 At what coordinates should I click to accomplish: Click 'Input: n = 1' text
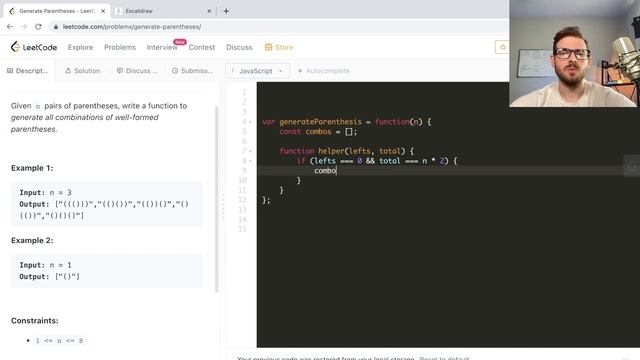tap(45, 265)
